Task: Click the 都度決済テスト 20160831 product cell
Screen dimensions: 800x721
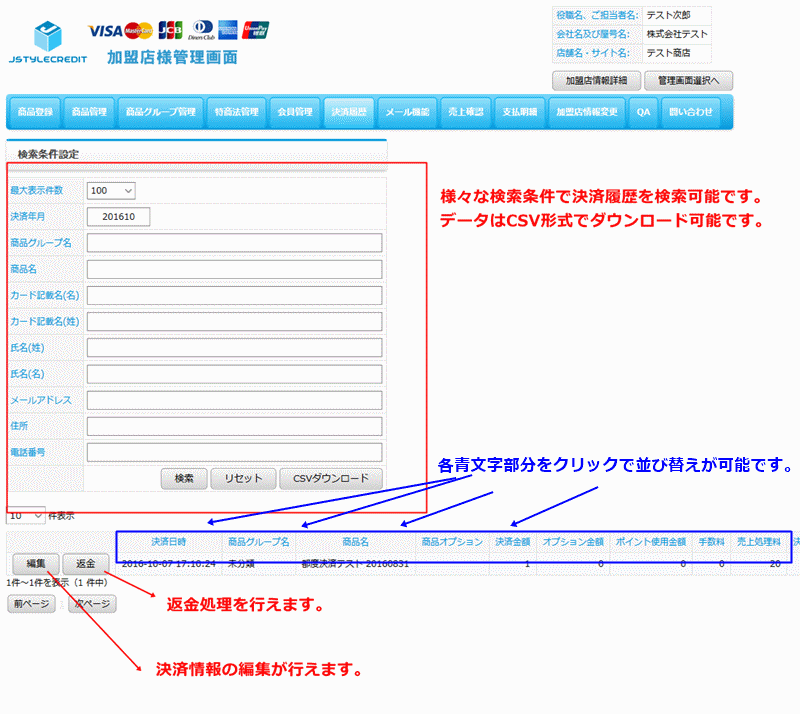Action: [355, 564]
